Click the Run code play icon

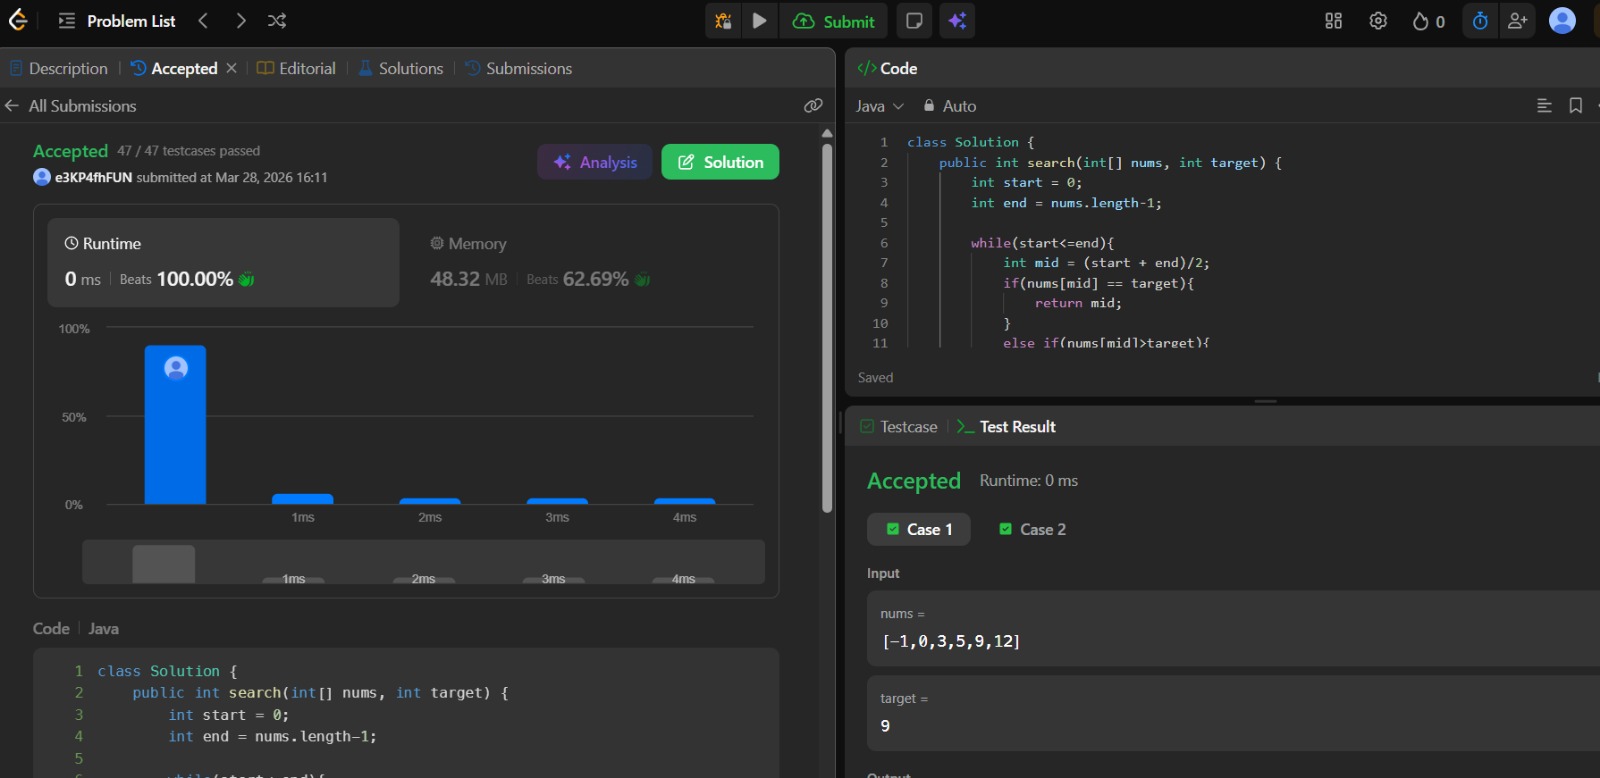(760, 21)
